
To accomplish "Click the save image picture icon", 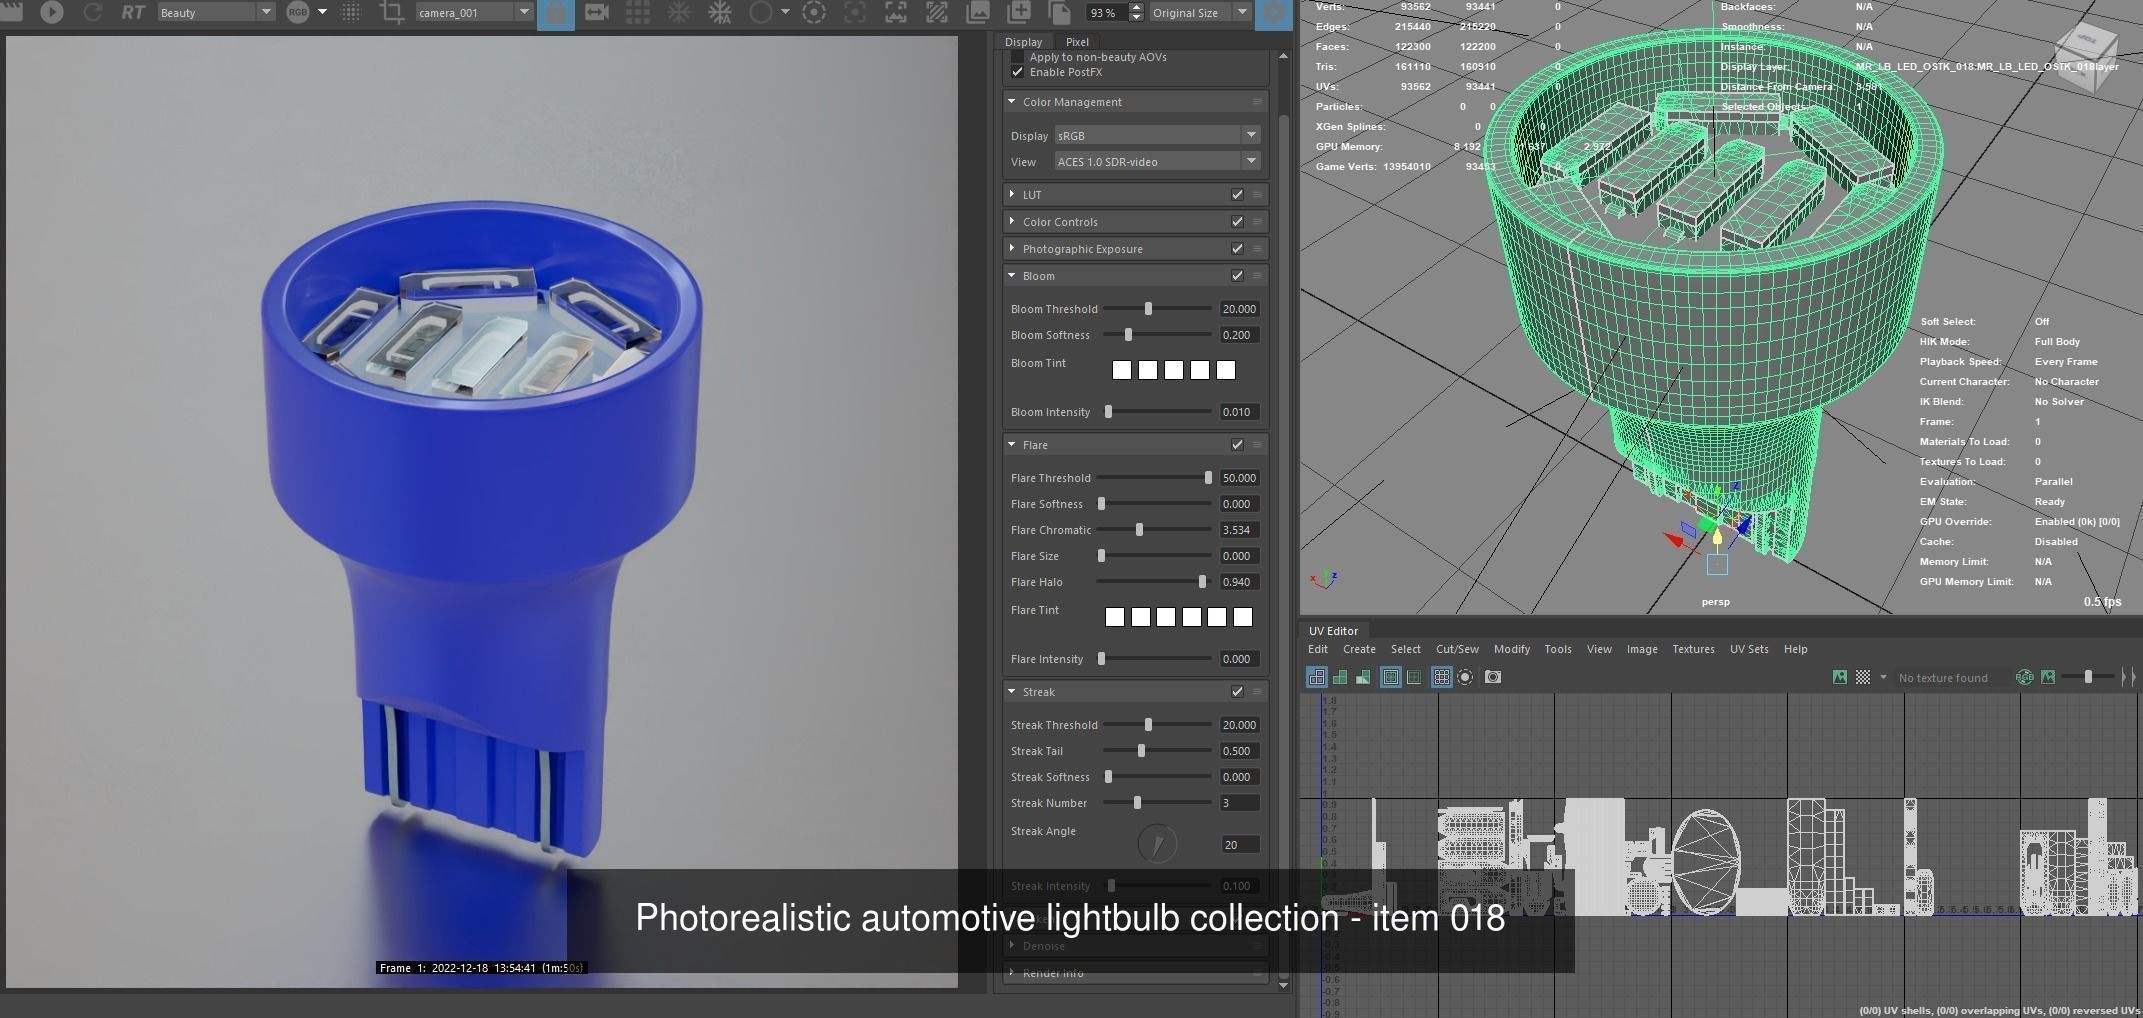I will [x=978, y=12].
